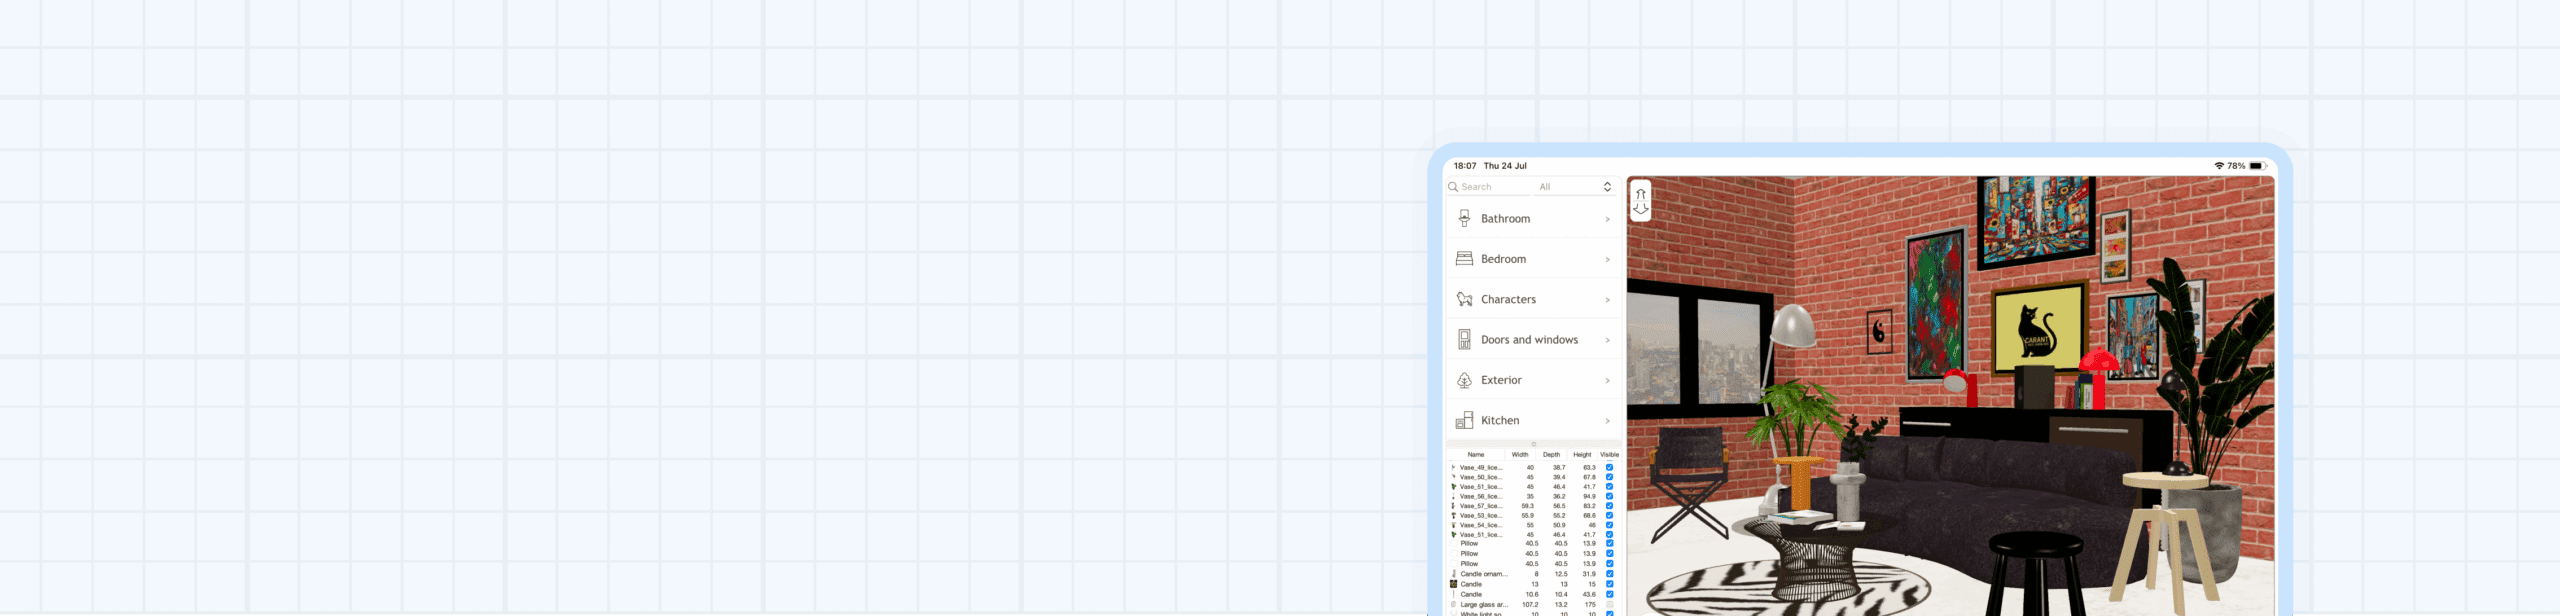Click the Kitchen appliances icon
The height and width of the screenshot is (616, 2560).
pyautogui.click(x=1464, y=421)
